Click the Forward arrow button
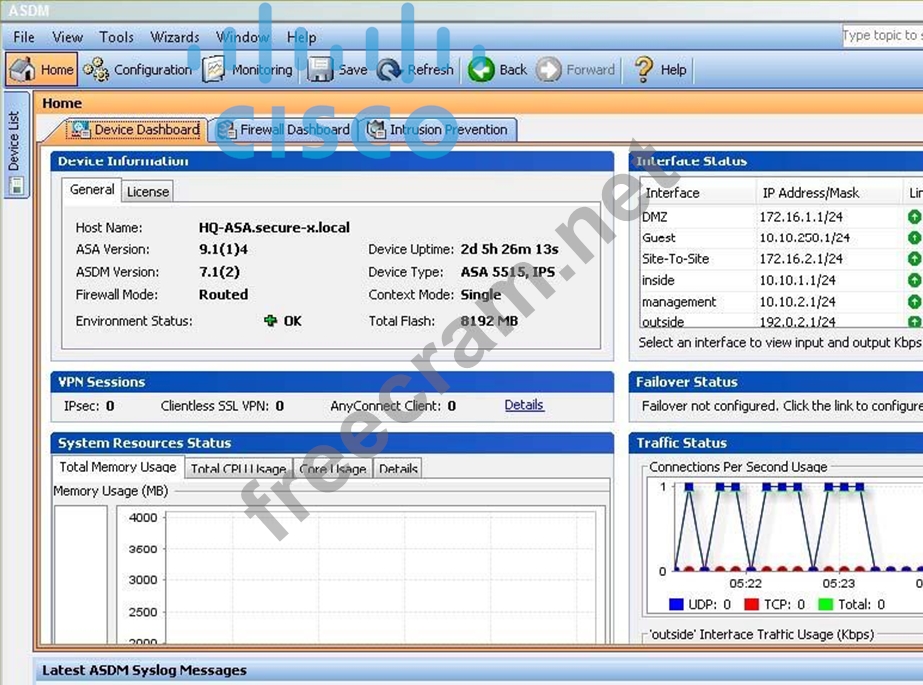The height and width of the screenshot is (685, 923). coord(549,70)
